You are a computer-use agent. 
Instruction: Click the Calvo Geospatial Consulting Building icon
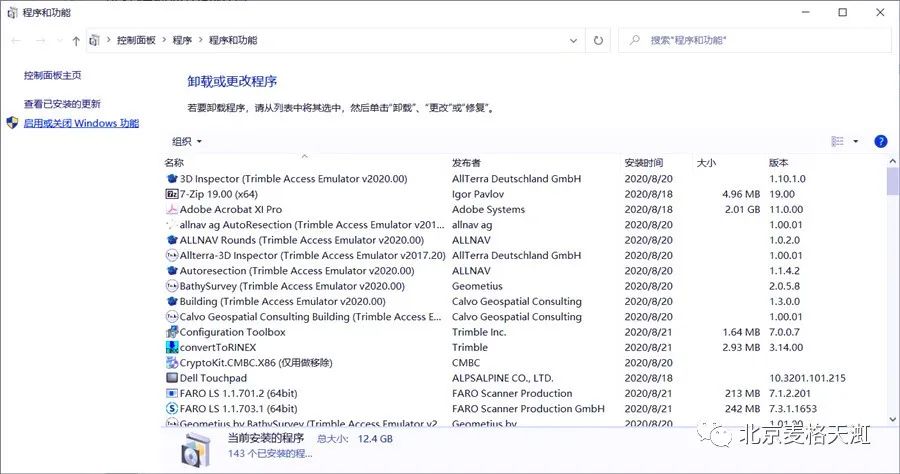(x=172, y=317)
